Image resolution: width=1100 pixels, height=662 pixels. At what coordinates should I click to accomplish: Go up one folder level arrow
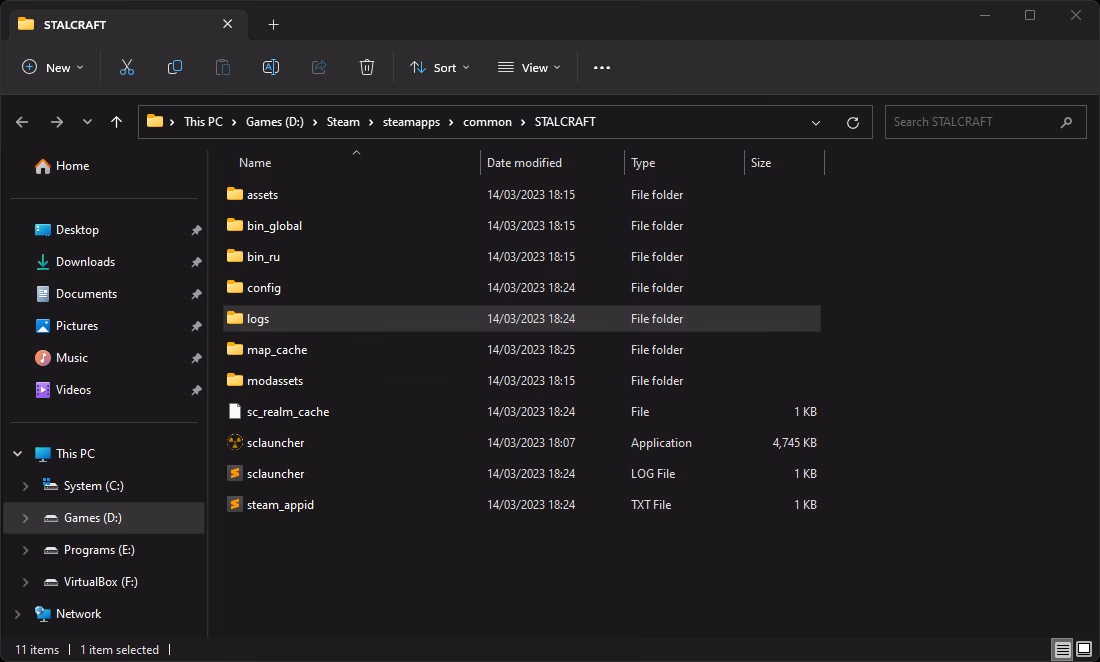point(116,122)
